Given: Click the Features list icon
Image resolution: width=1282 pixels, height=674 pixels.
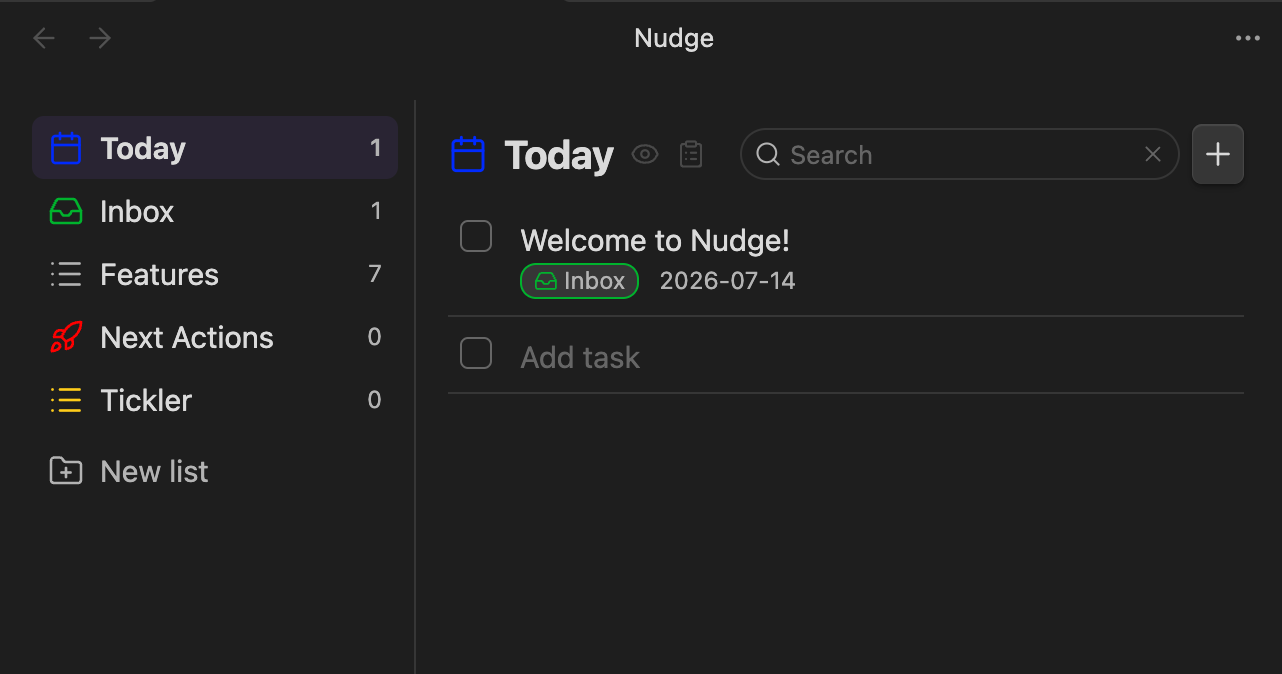Looking at the screenshot, I should tap(66, 274).
